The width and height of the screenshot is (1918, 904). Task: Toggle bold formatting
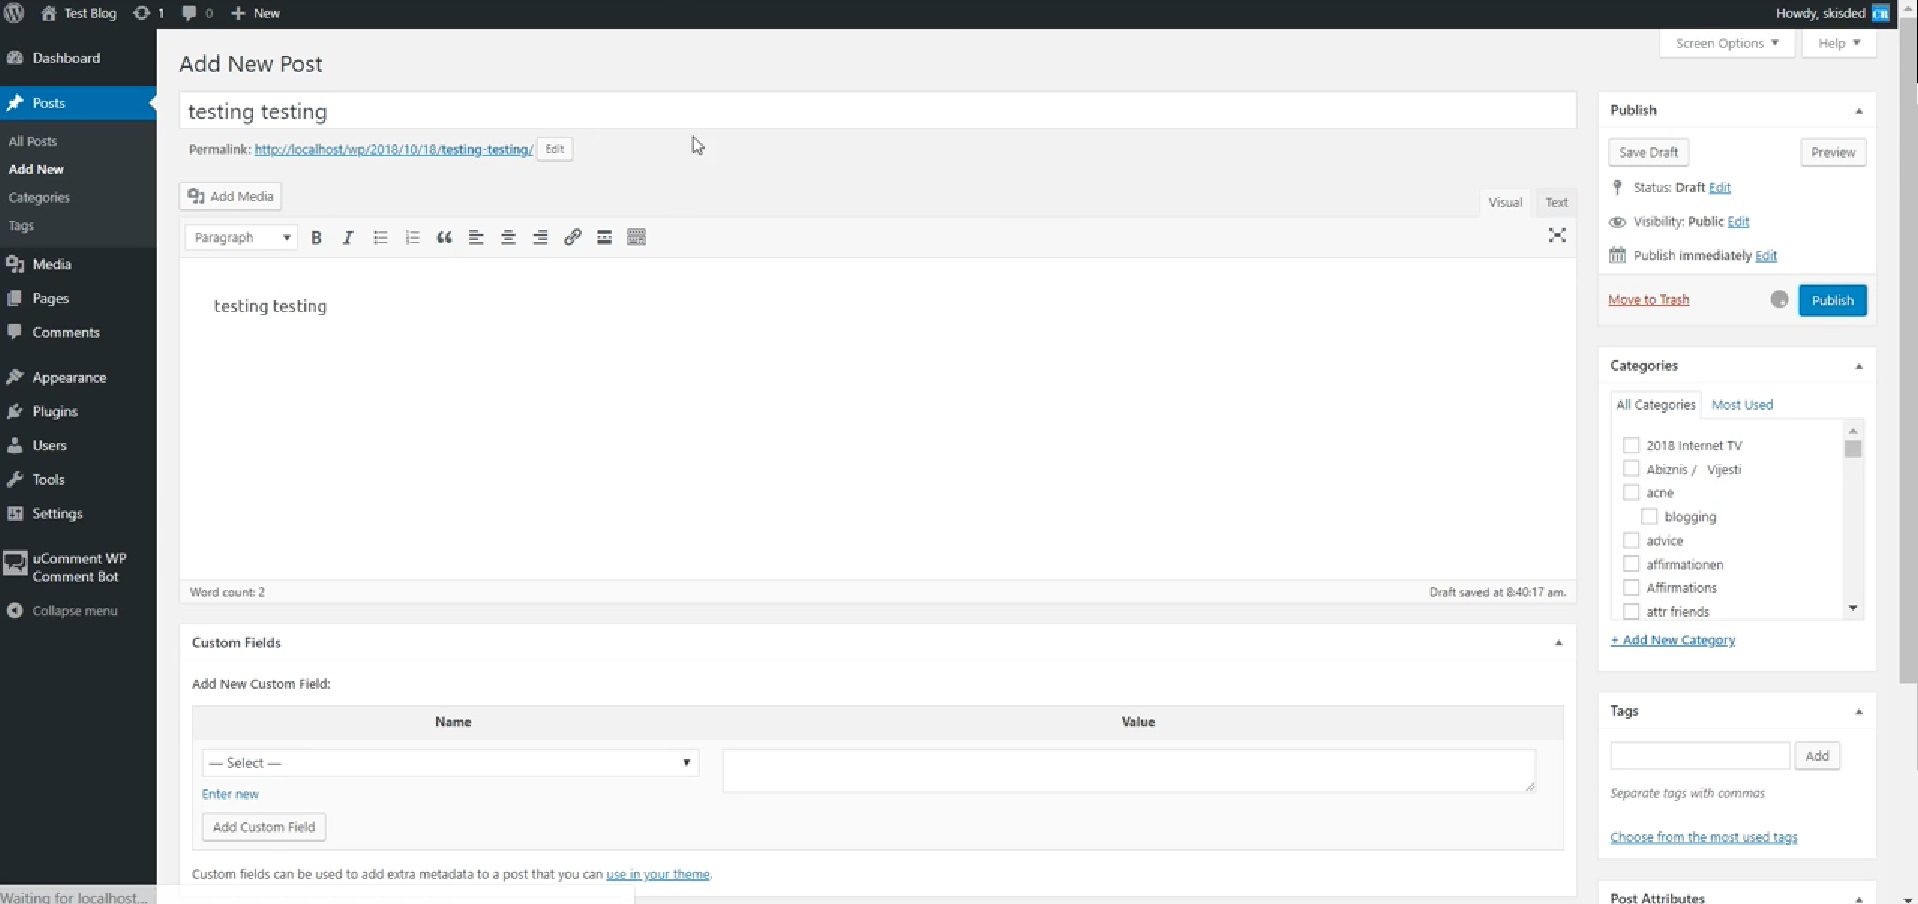[316, 237]
